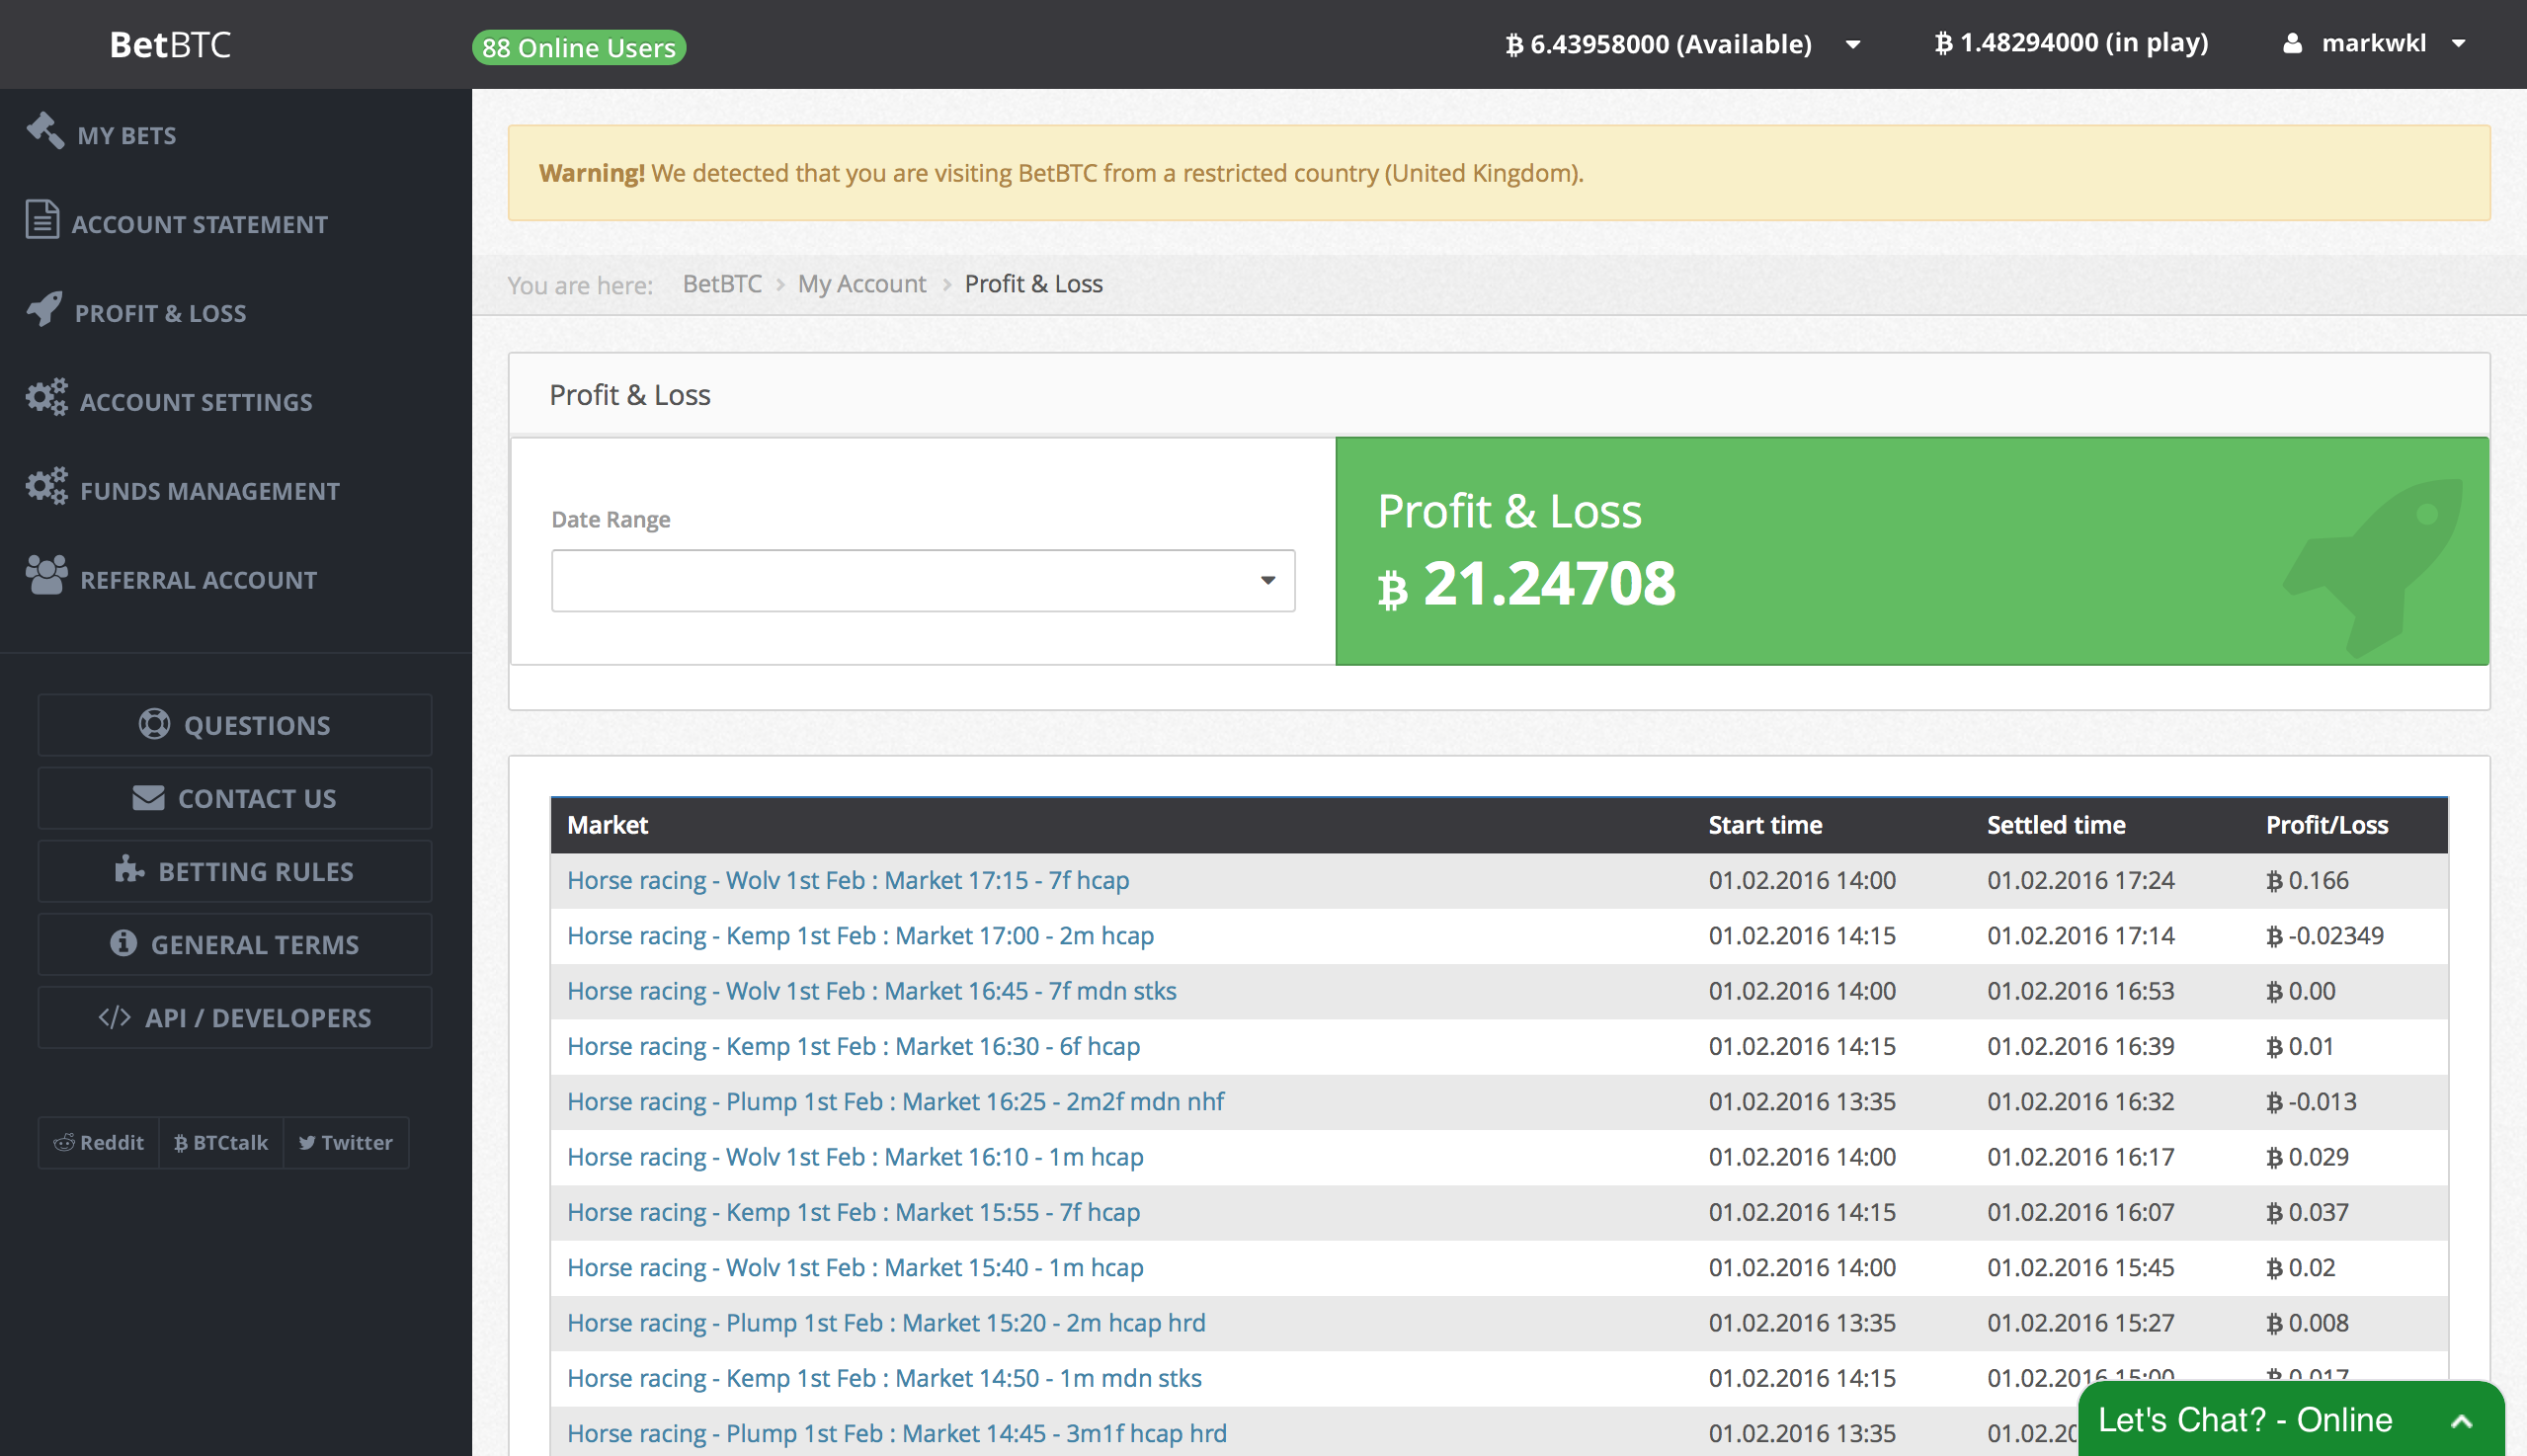Screen dimensions: 2527x1456
Task: Open Kemp 16:30 - 6f hcap market
Action: coord(853,1046)
